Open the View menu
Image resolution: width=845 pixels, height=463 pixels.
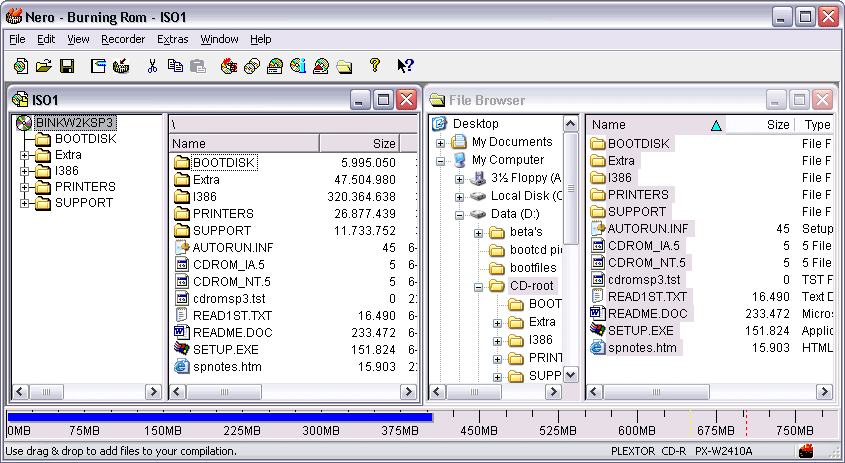[78, 39]
